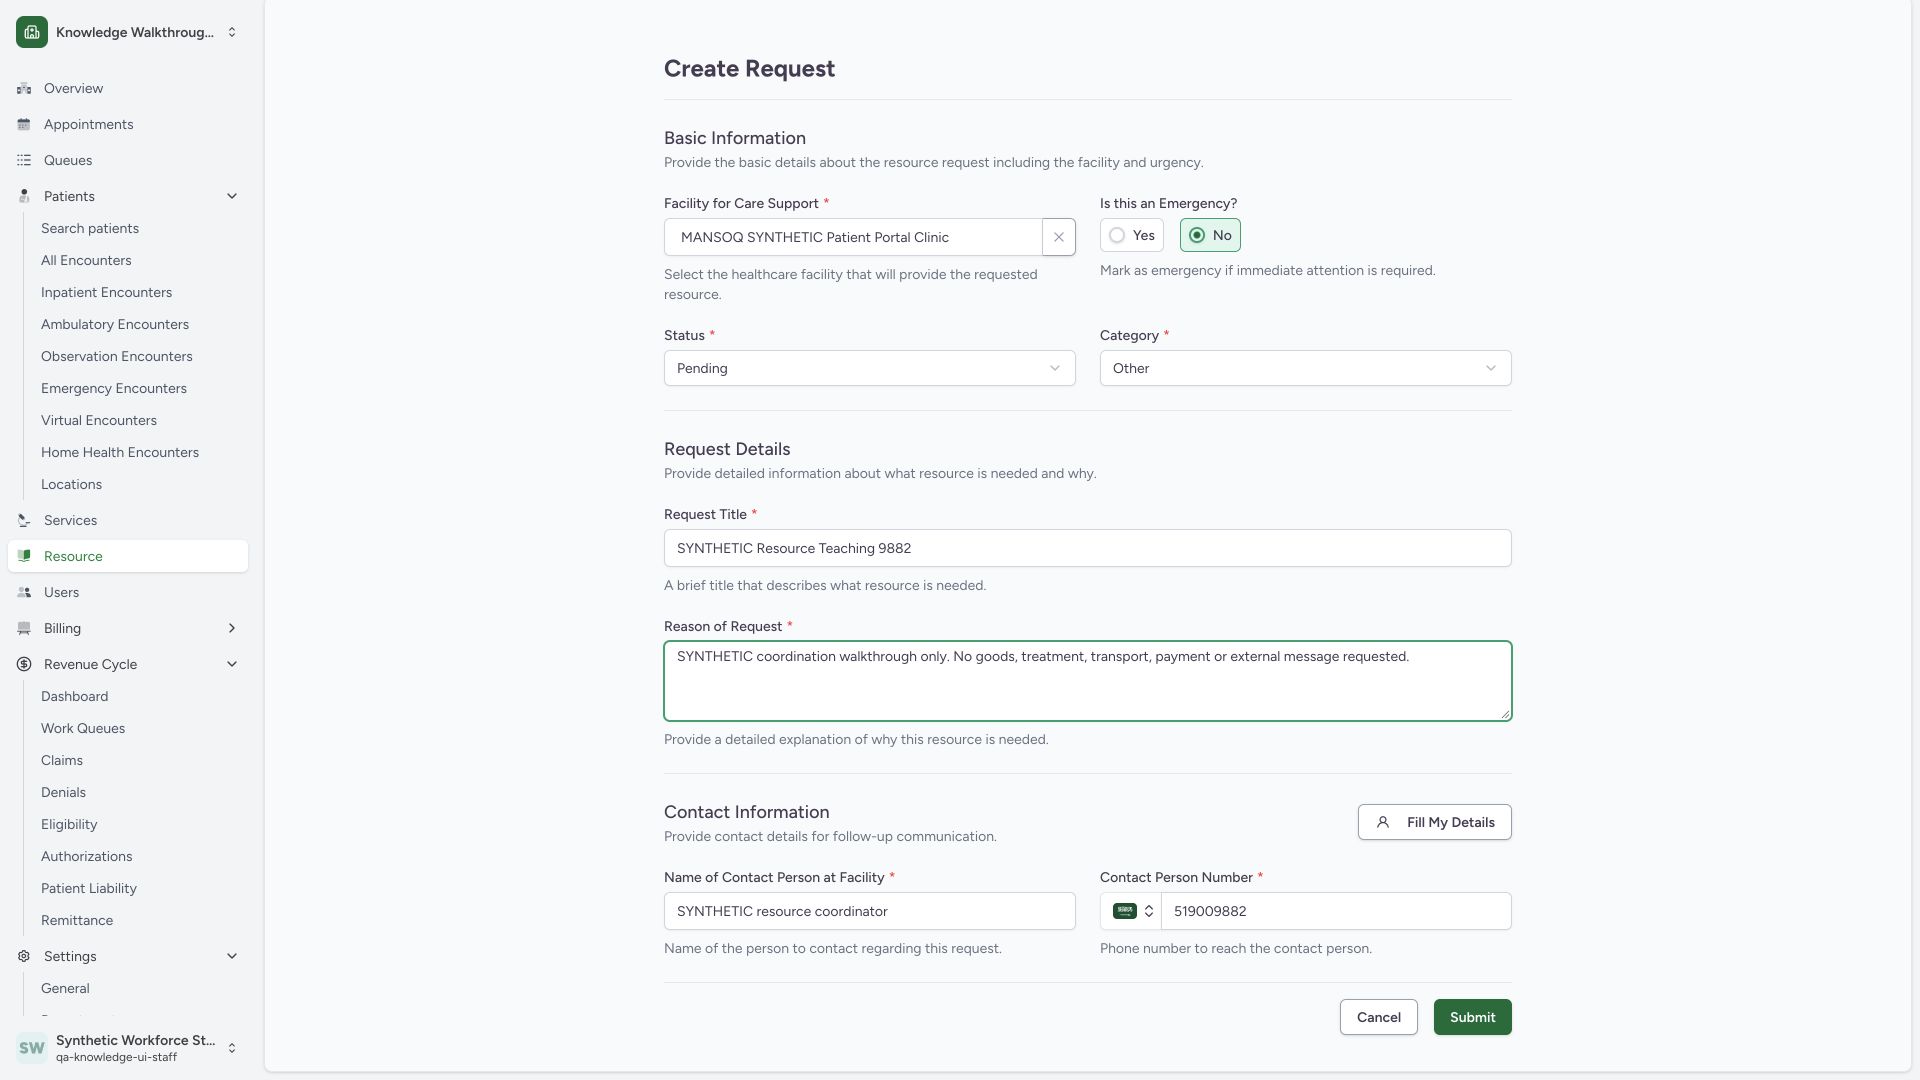Viewport: 1920px width, 1080px height.
Task: Open the user account menu switcher
Action: 128,1048
